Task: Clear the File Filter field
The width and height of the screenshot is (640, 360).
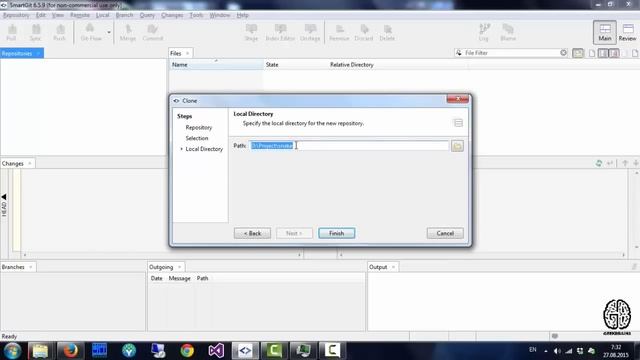Action: [563, 53]
